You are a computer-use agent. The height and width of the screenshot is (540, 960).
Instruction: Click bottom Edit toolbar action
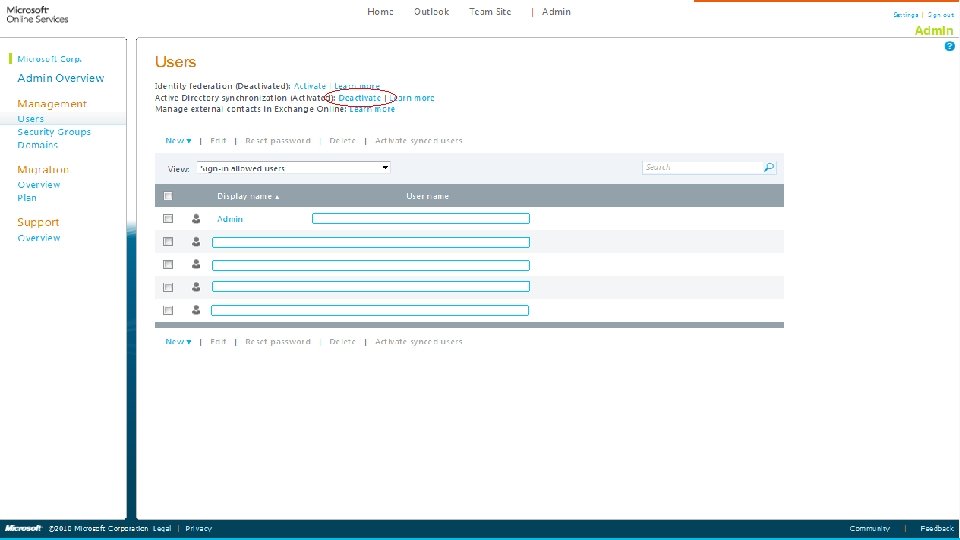(x=218, y=342)
